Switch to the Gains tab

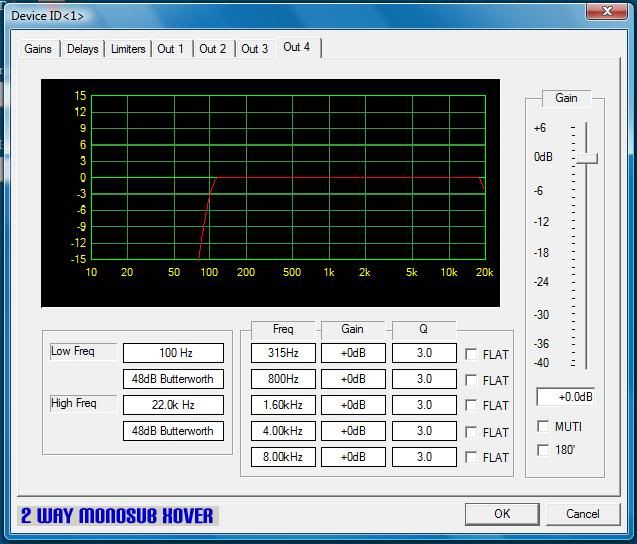(38, 49)
